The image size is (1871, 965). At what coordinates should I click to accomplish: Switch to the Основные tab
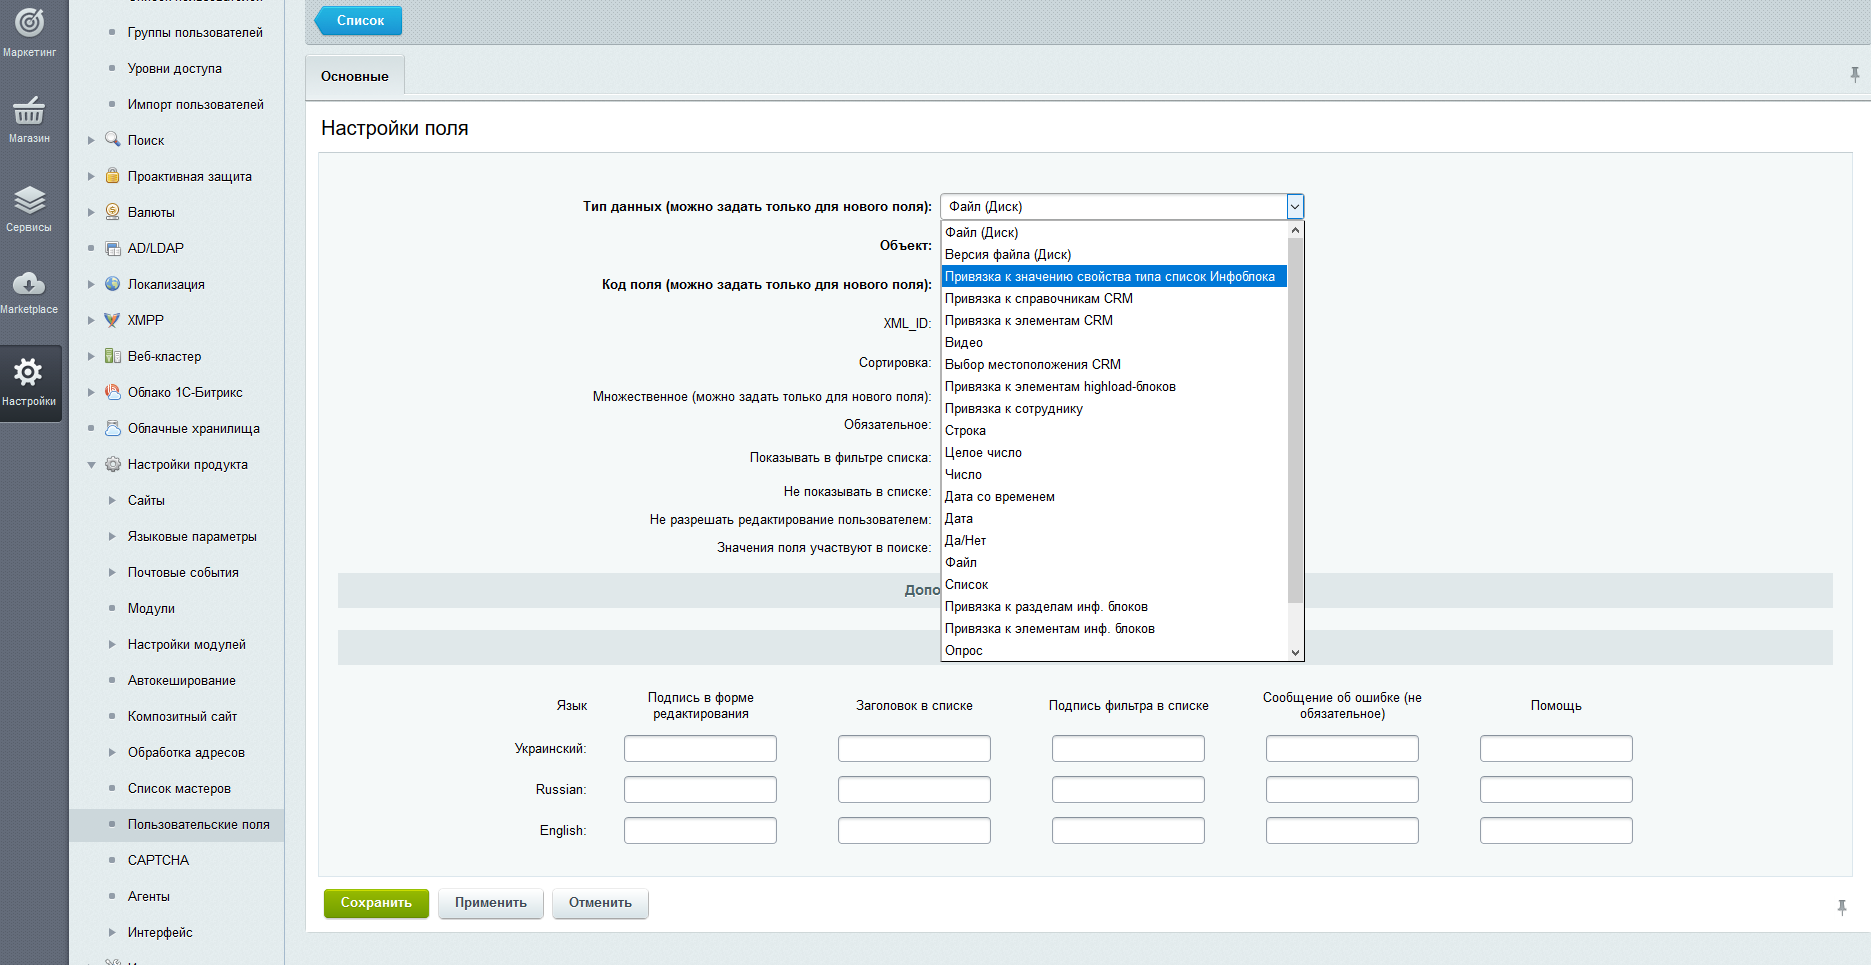point(354,77)
